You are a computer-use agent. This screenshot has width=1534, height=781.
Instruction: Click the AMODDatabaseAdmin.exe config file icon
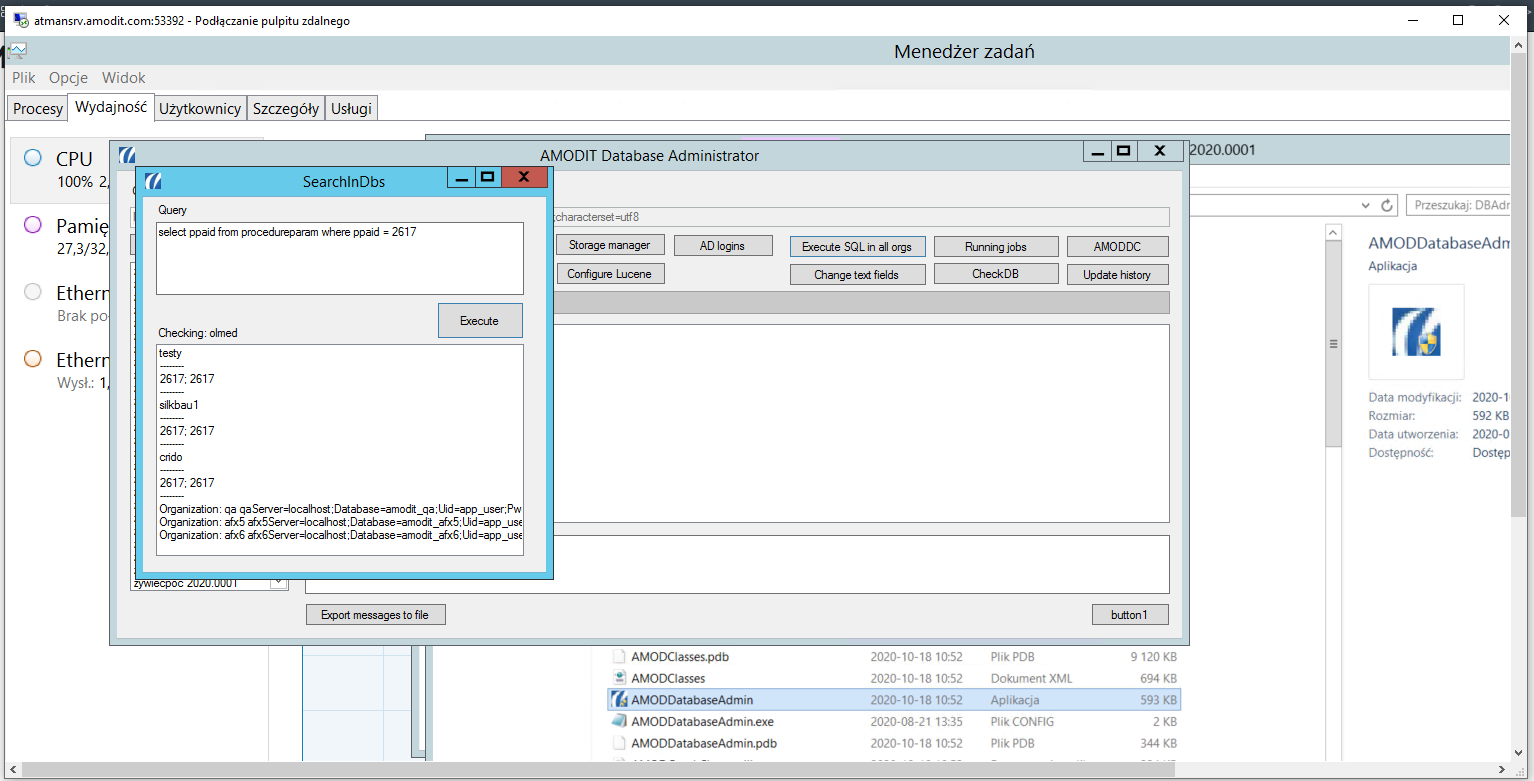click(619, 721)
